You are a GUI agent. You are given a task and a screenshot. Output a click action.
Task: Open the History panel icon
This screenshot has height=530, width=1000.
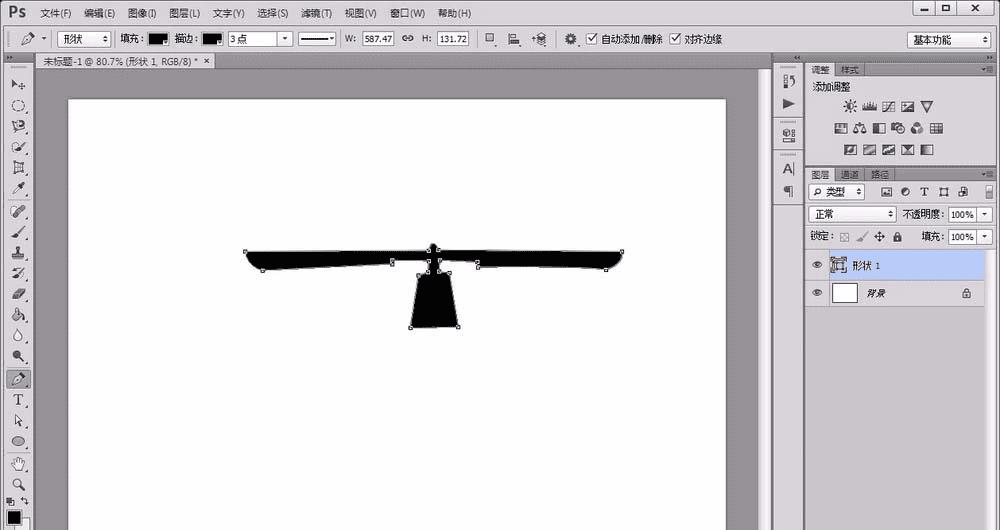[789, 82]
